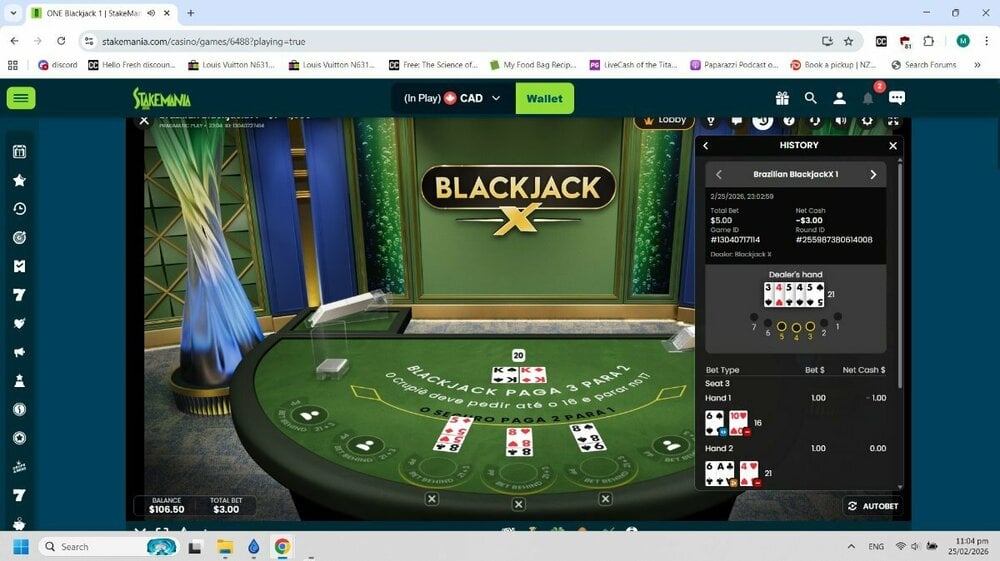The height and width of the screenshot is (561, 1000).
Task: Click the history panel vertical scrollbar
Action: click(900, 270)
